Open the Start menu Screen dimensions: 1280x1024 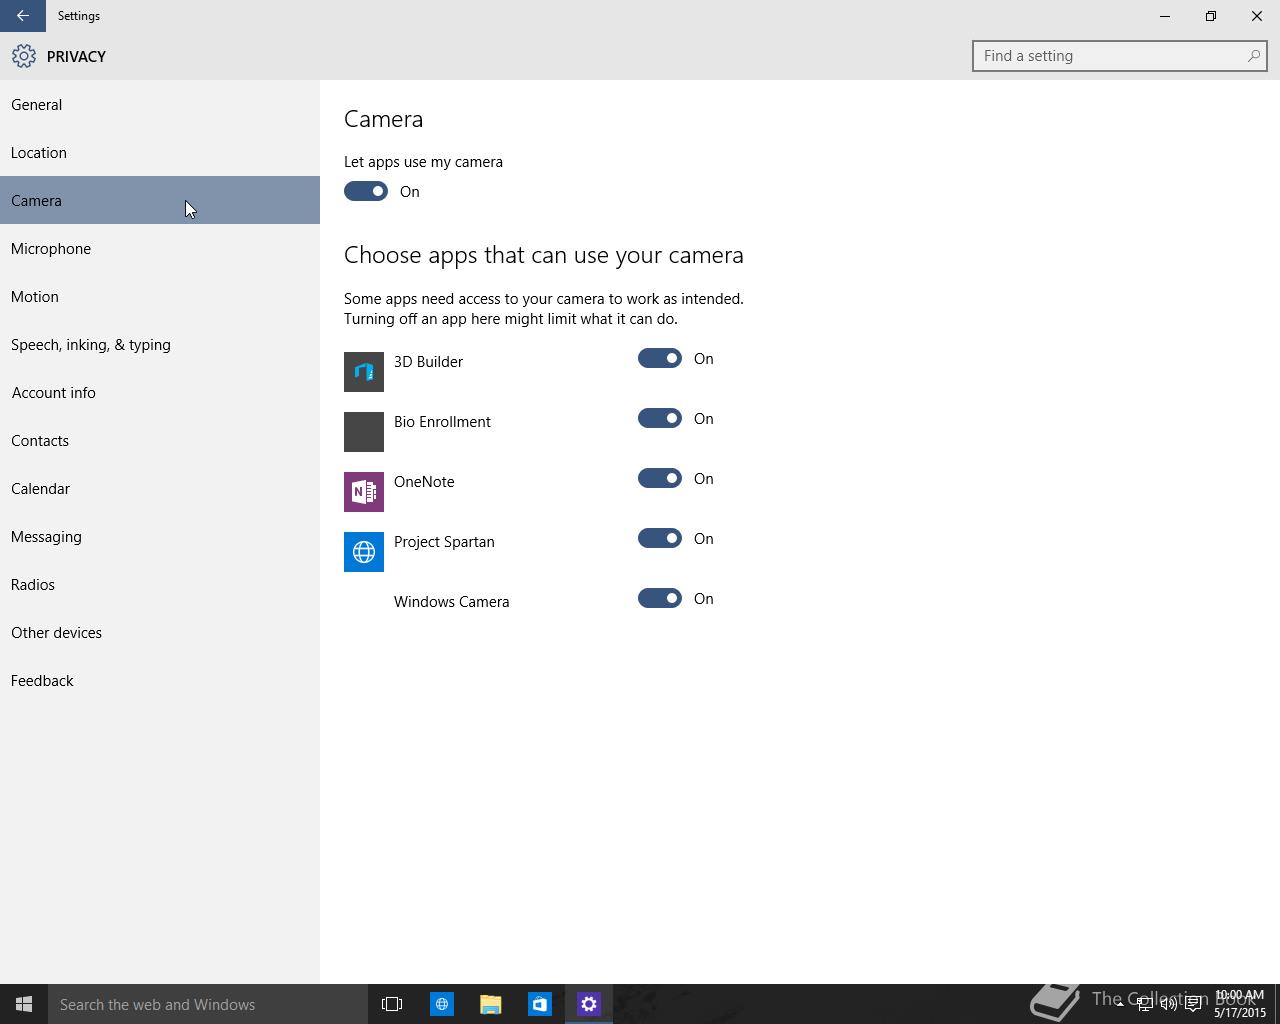[x=24, y=1004]
